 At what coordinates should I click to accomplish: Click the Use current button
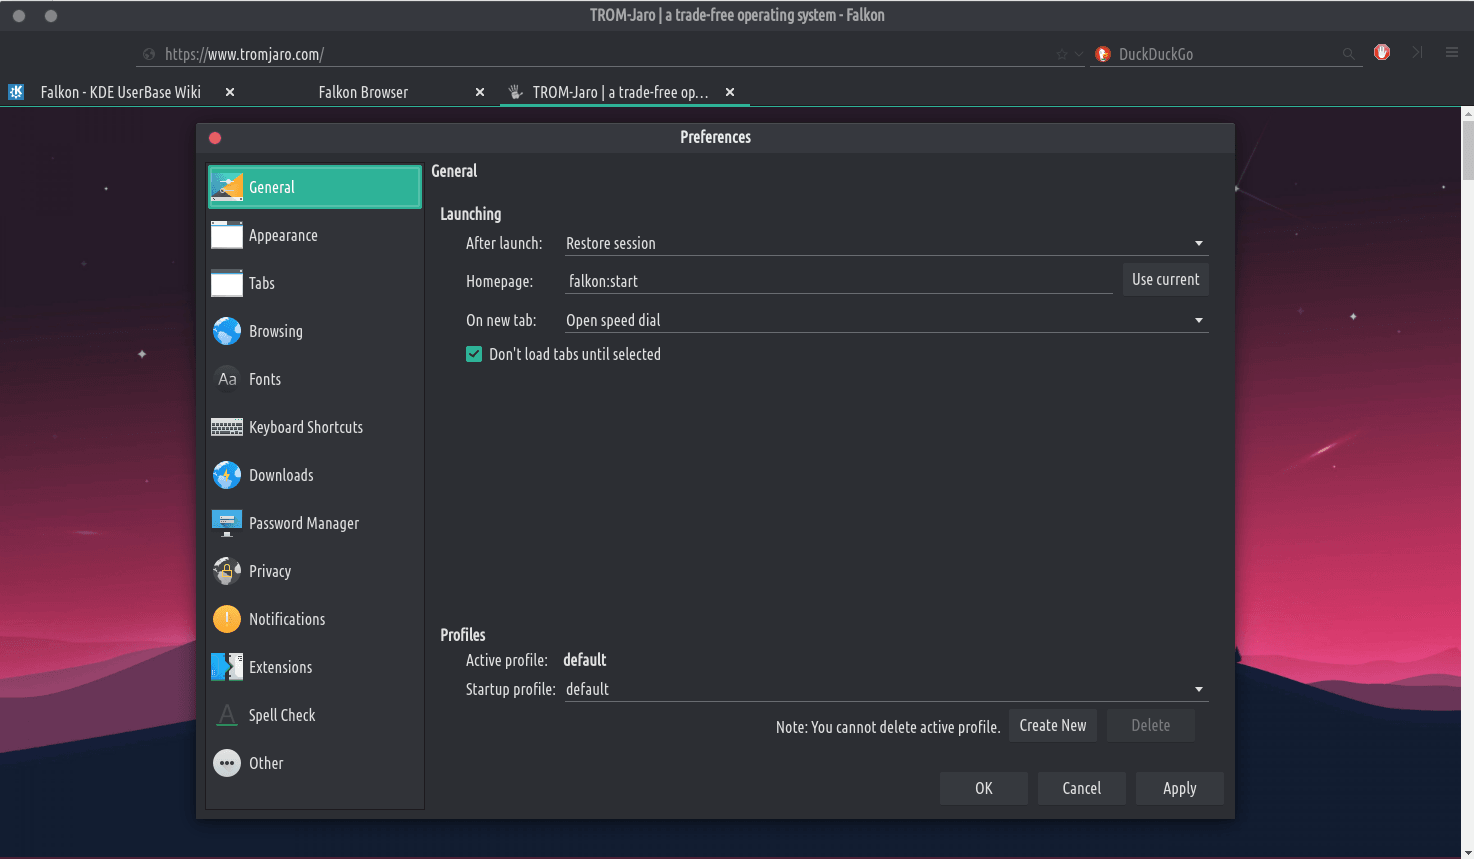tap(1165, 280)
